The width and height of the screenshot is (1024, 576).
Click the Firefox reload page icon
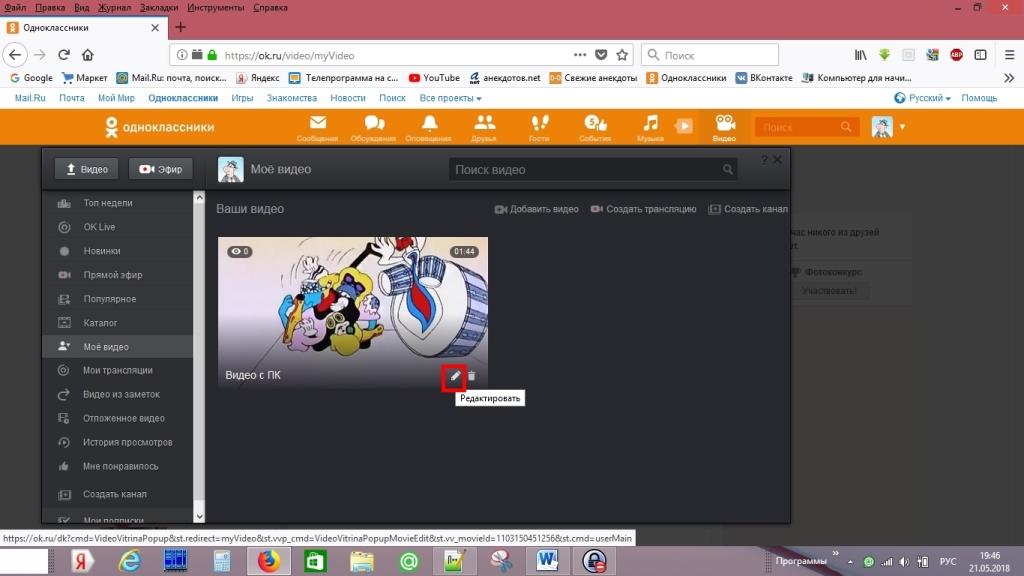(x=64, y=55)
